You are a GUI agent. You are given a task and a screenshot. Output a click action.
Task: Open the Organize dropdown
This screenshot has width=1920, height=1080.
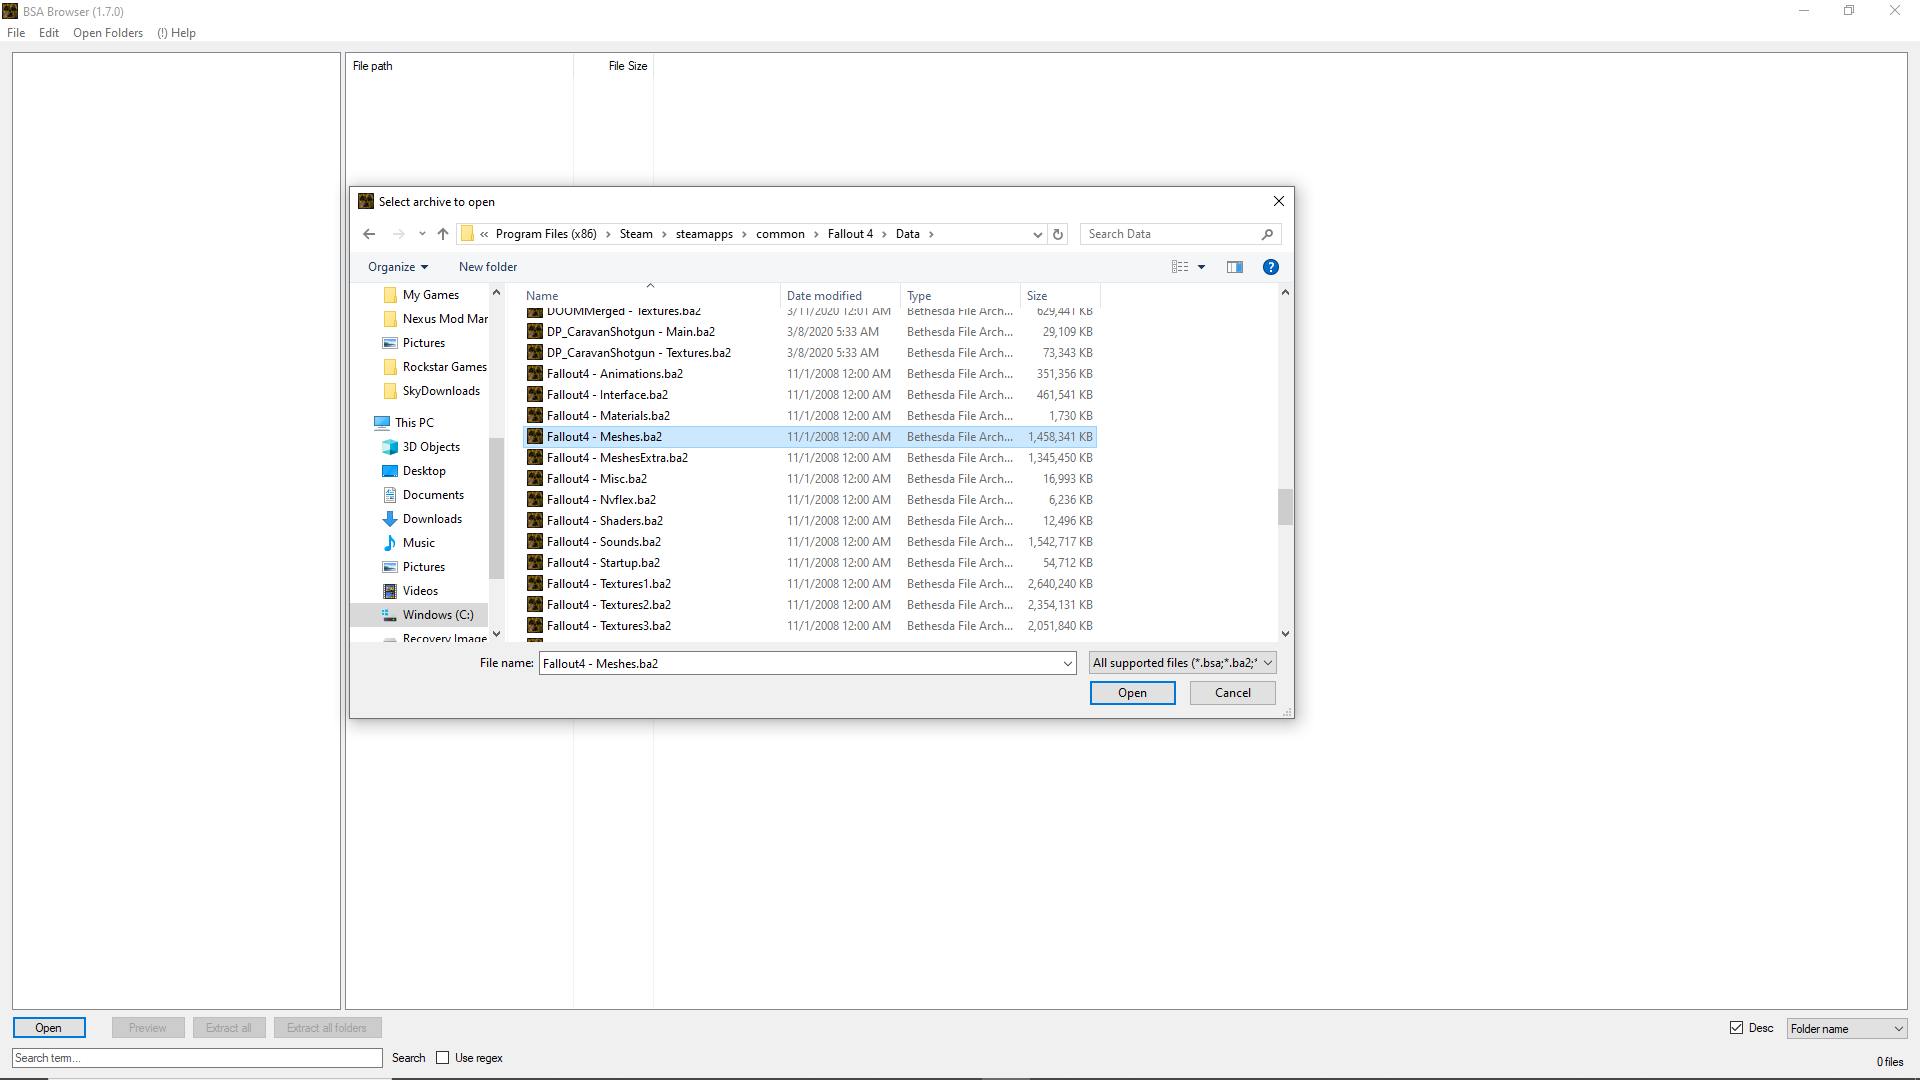(398, 267)
